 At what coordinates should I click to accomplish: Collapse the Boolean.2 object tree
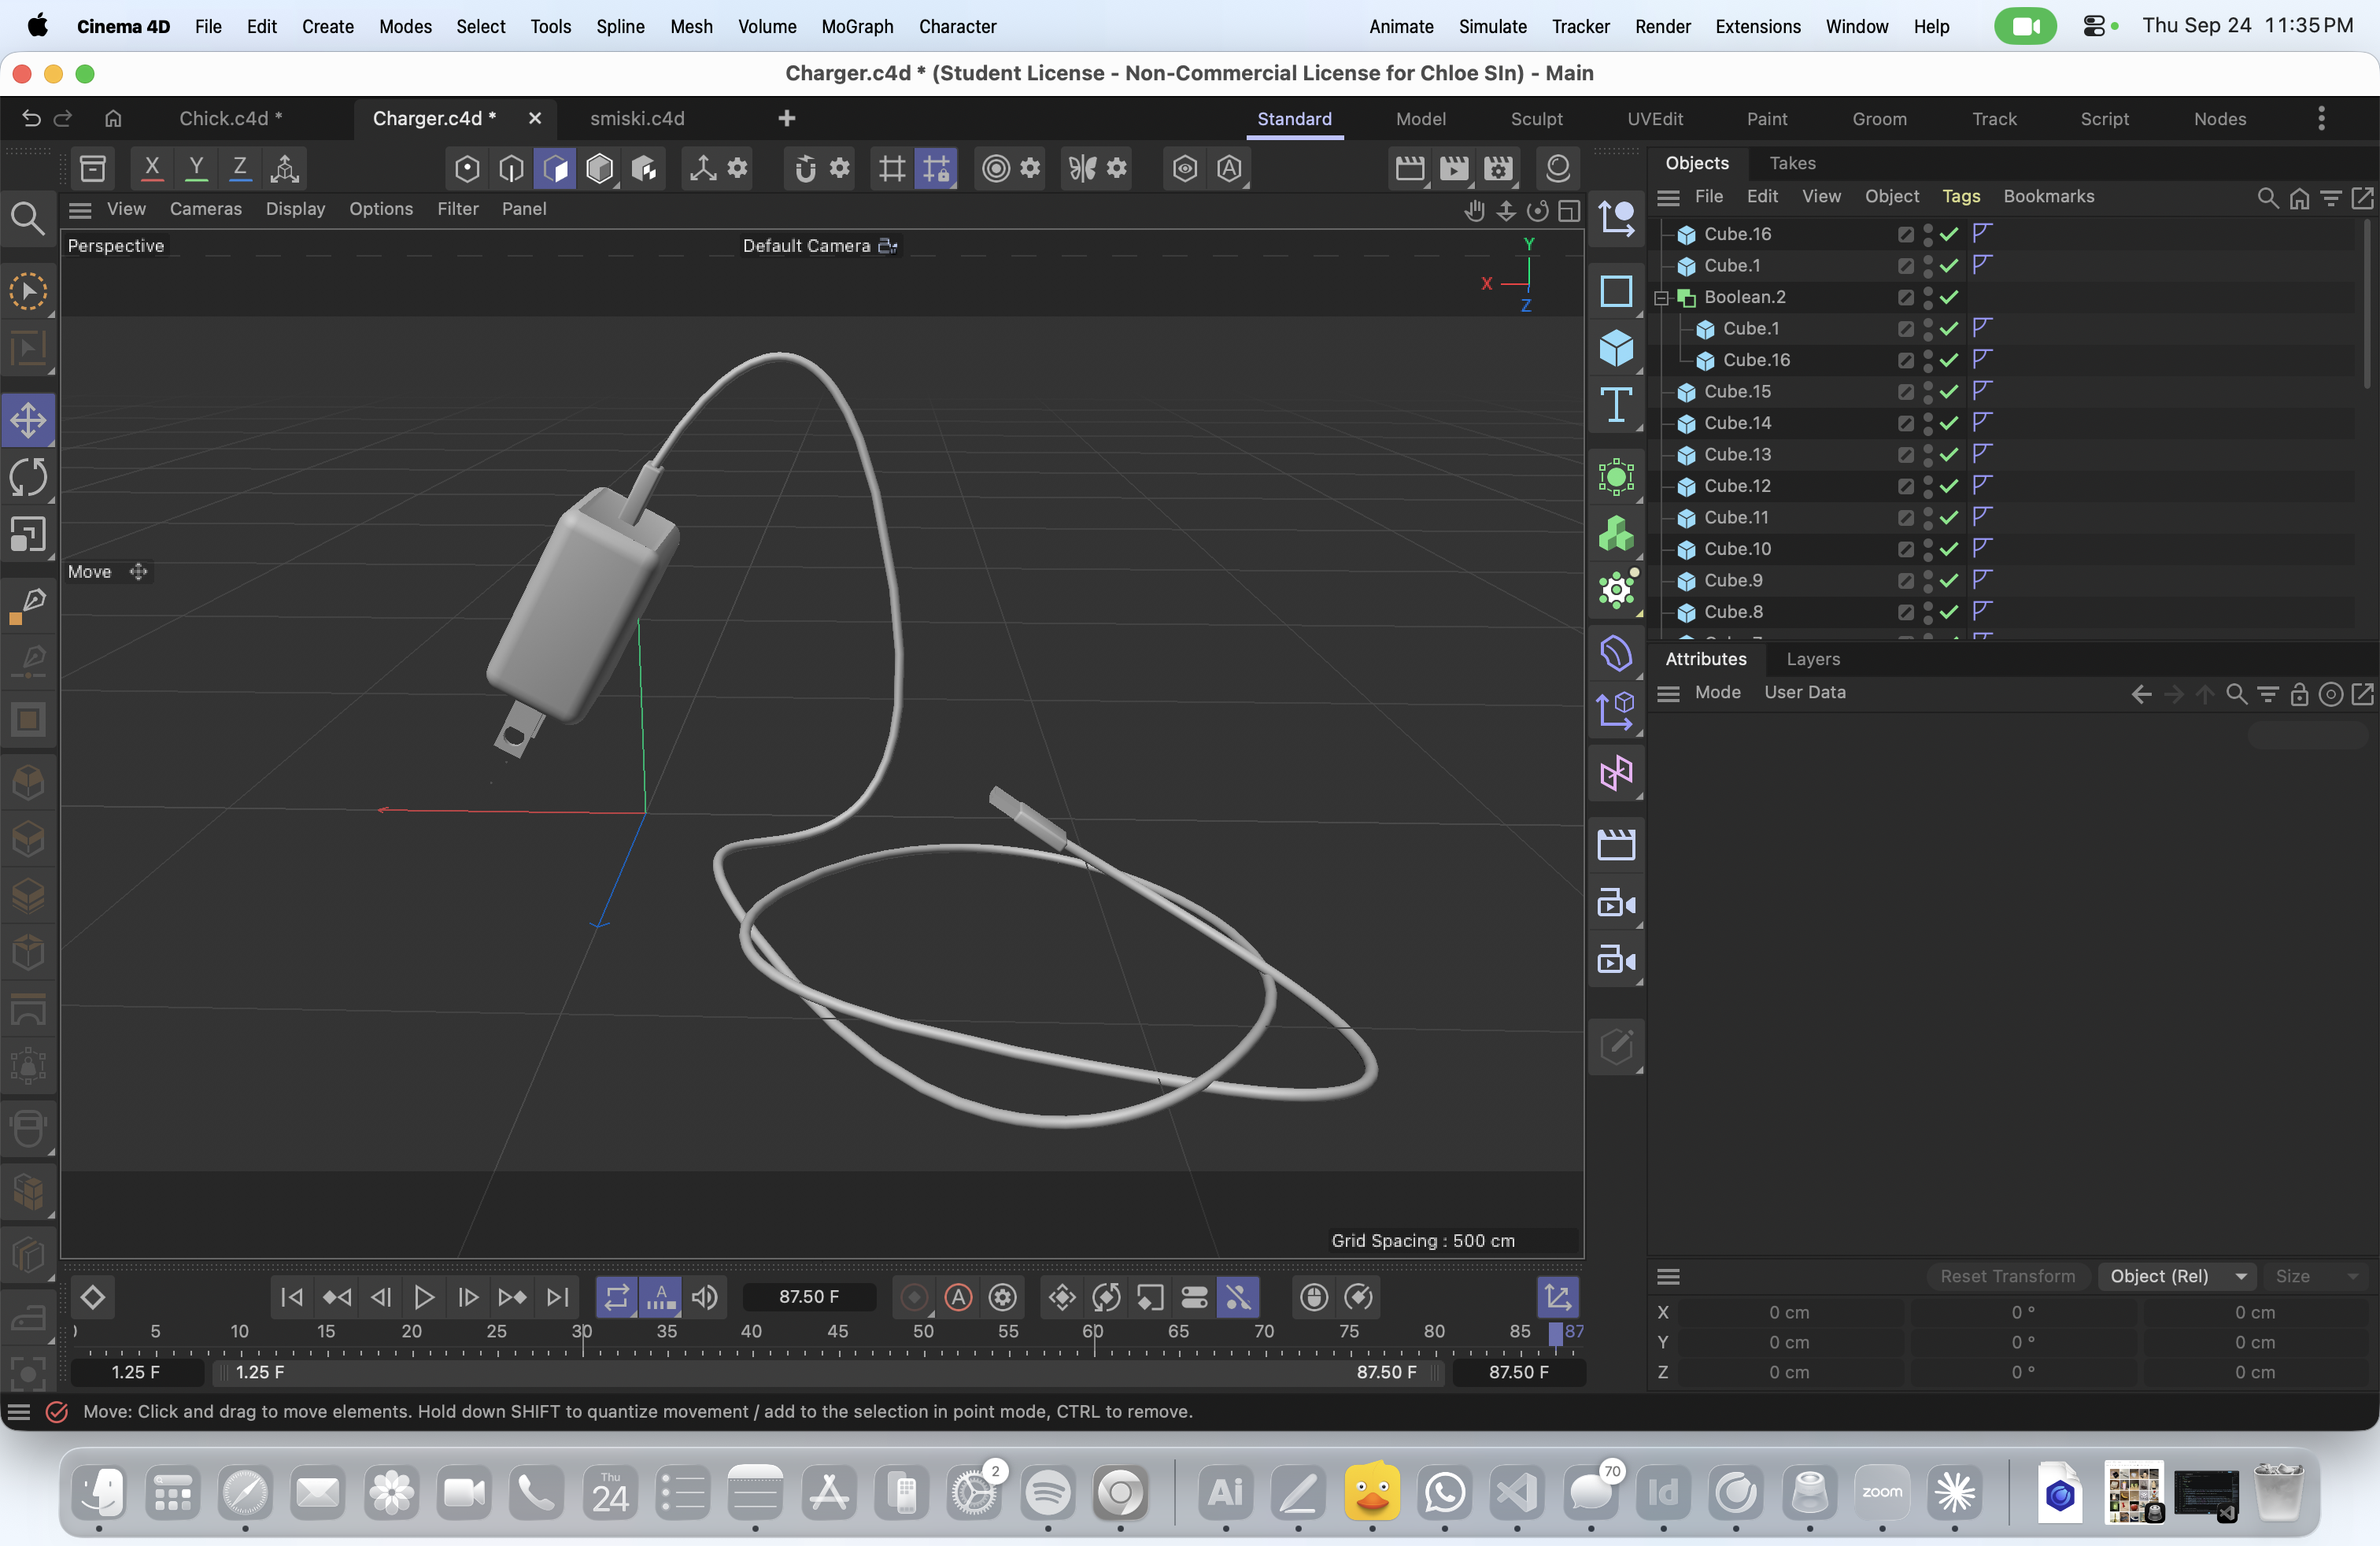click(1662, 298)
